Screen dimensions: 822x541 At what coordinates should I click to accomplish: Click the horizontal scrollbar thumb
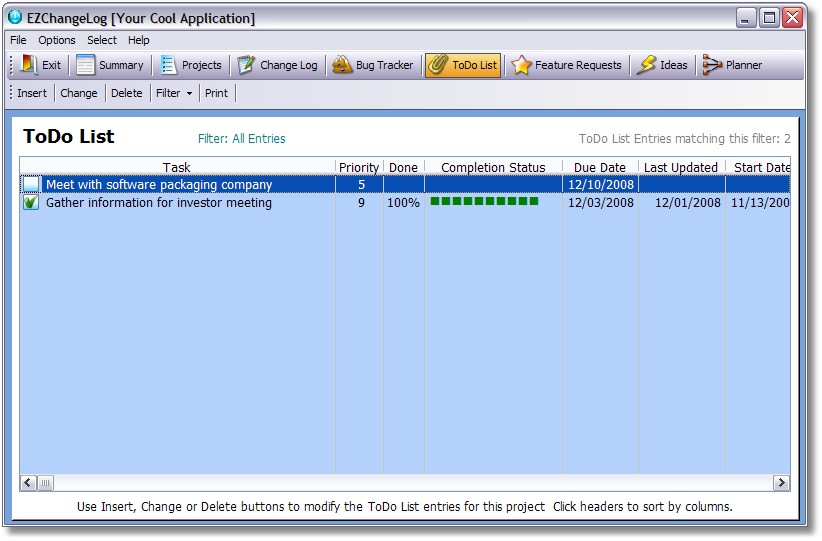45,483
